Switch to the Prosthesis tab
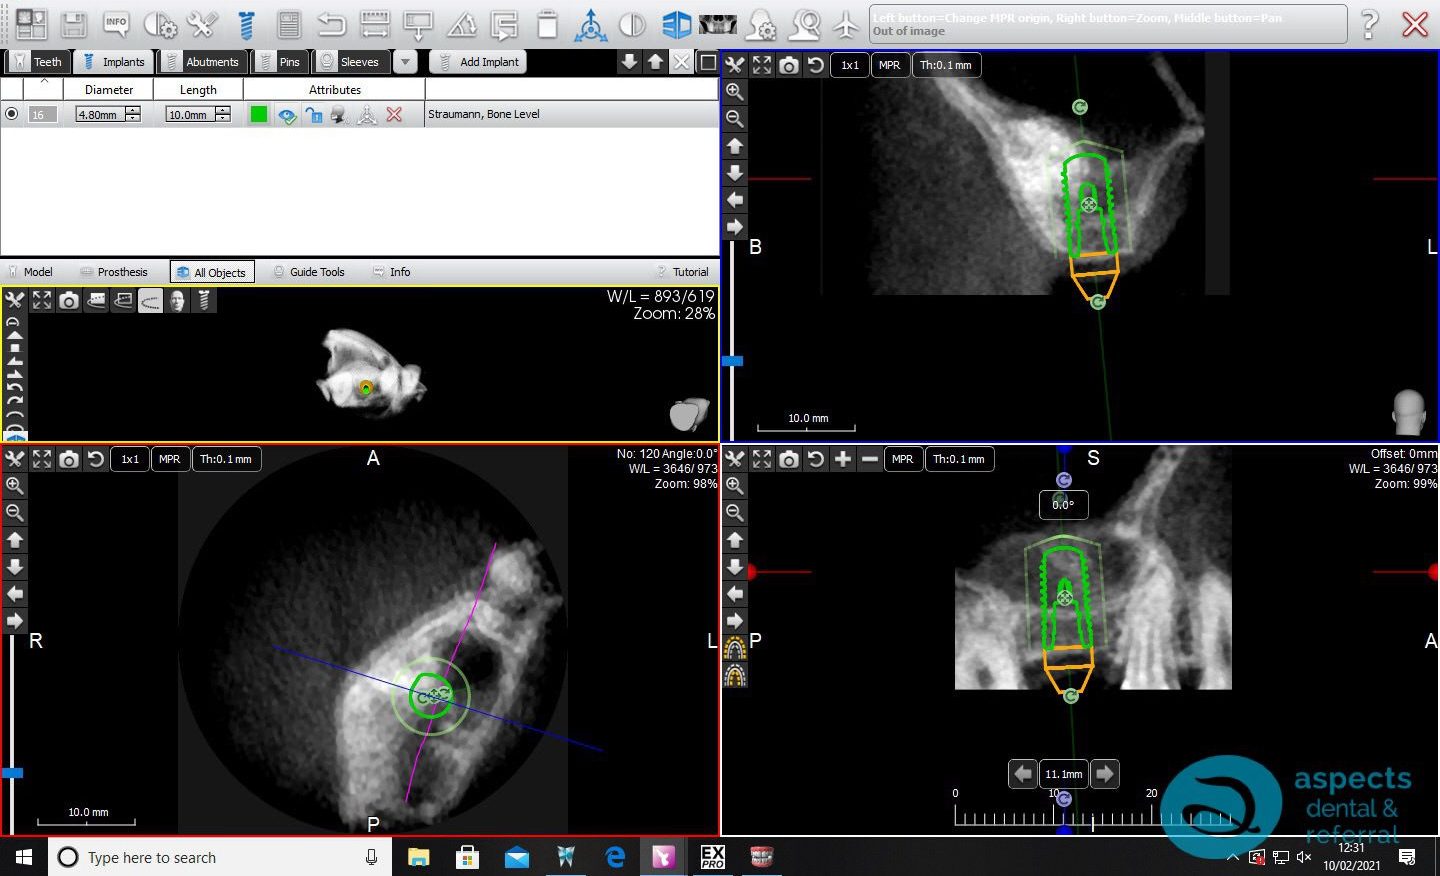1440x876 pixels. [114, 272]
